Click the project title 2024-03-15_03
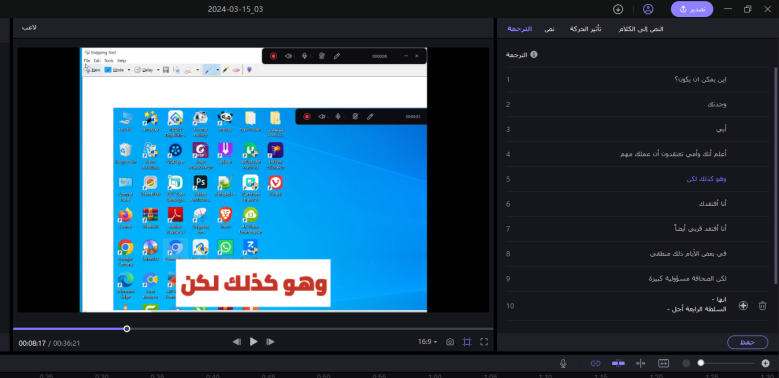The image size is (779, 378). (235, 9)
